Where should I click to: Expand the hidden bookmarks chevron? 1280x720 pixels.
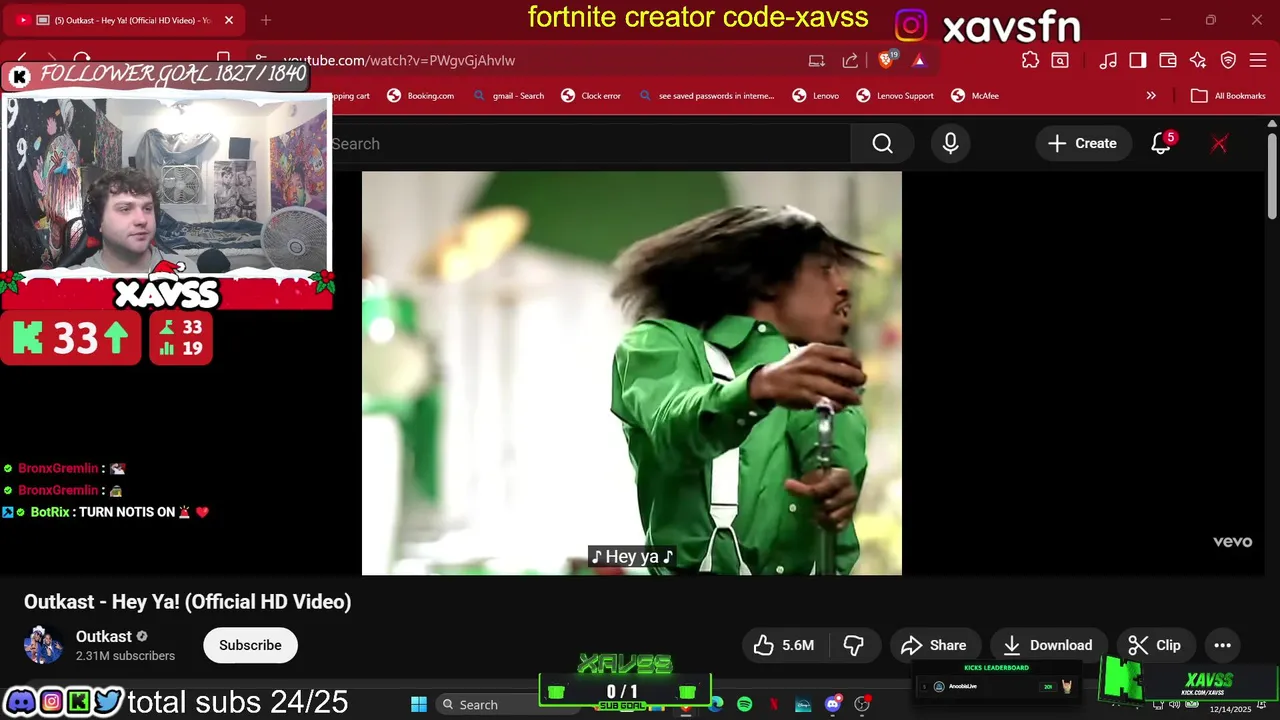[1151, 96]
